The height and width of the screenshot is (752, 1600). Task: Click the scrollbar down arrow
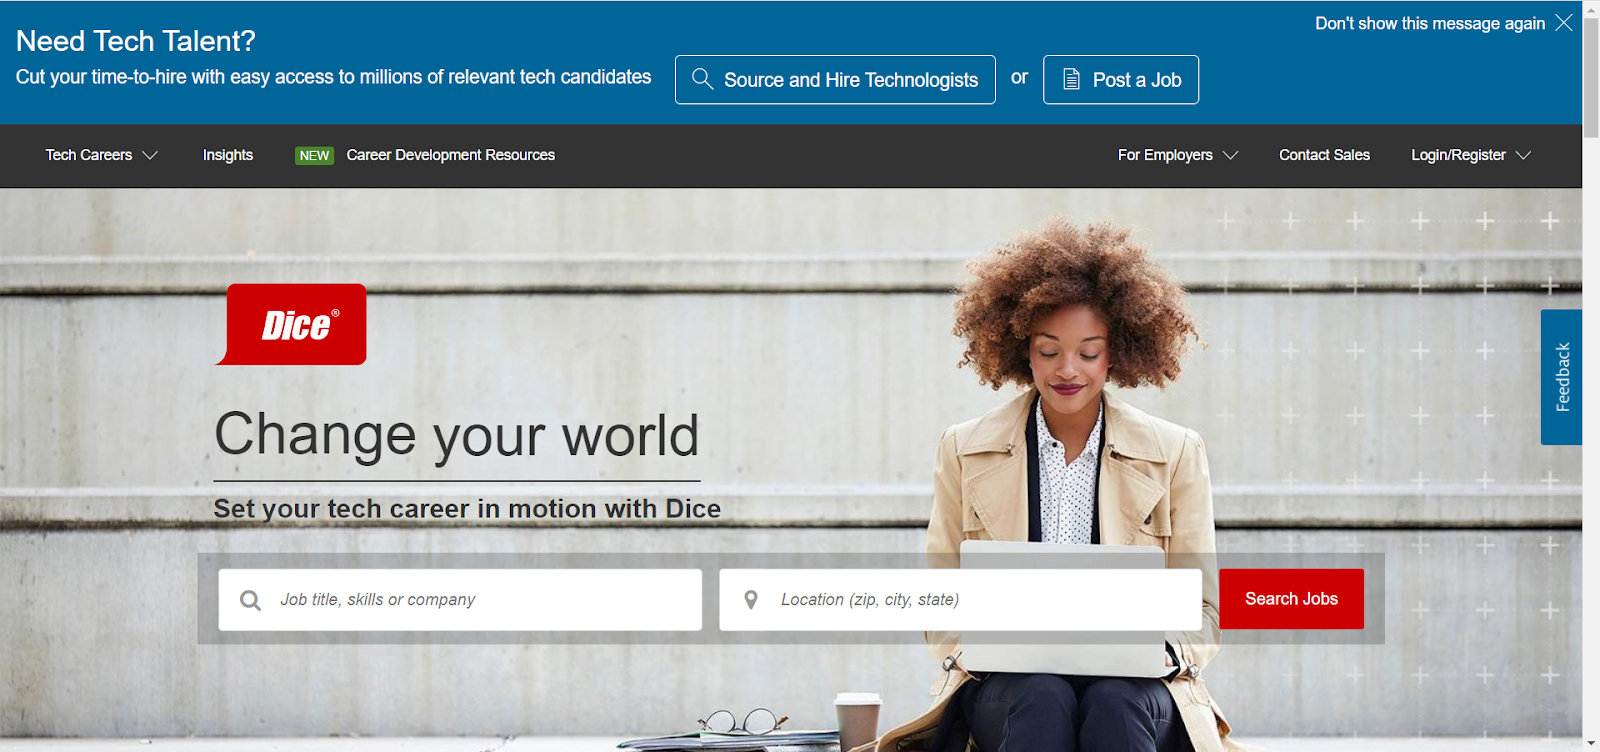coord(1591,744)
